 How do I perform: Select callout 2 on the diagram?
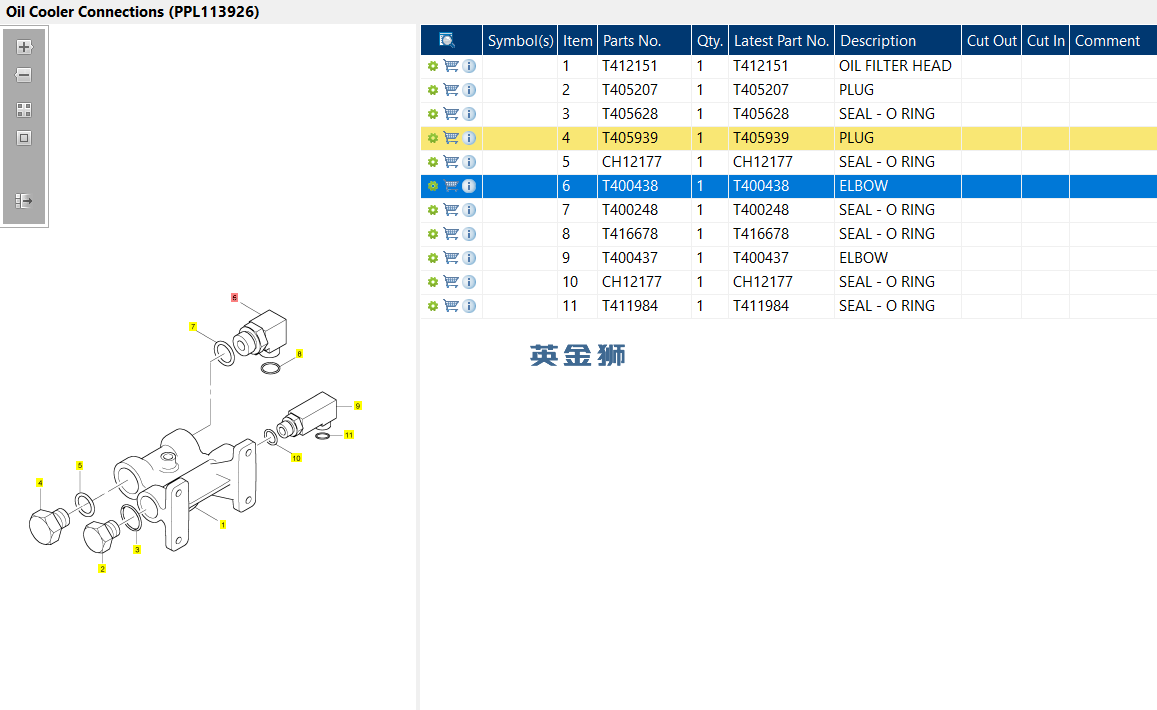point(102,568)
